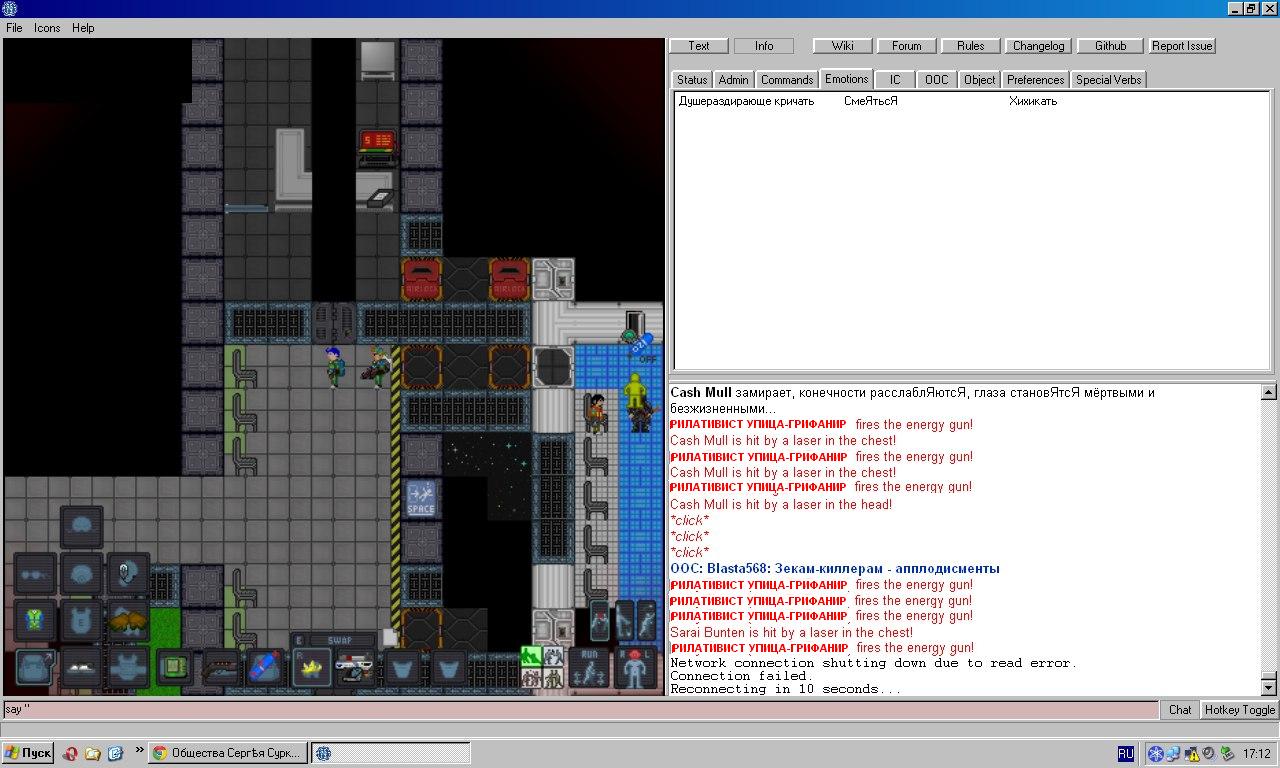Viewport: 1280px width, 768px height.
Task: Click the Info button
Action: [764, 46]
